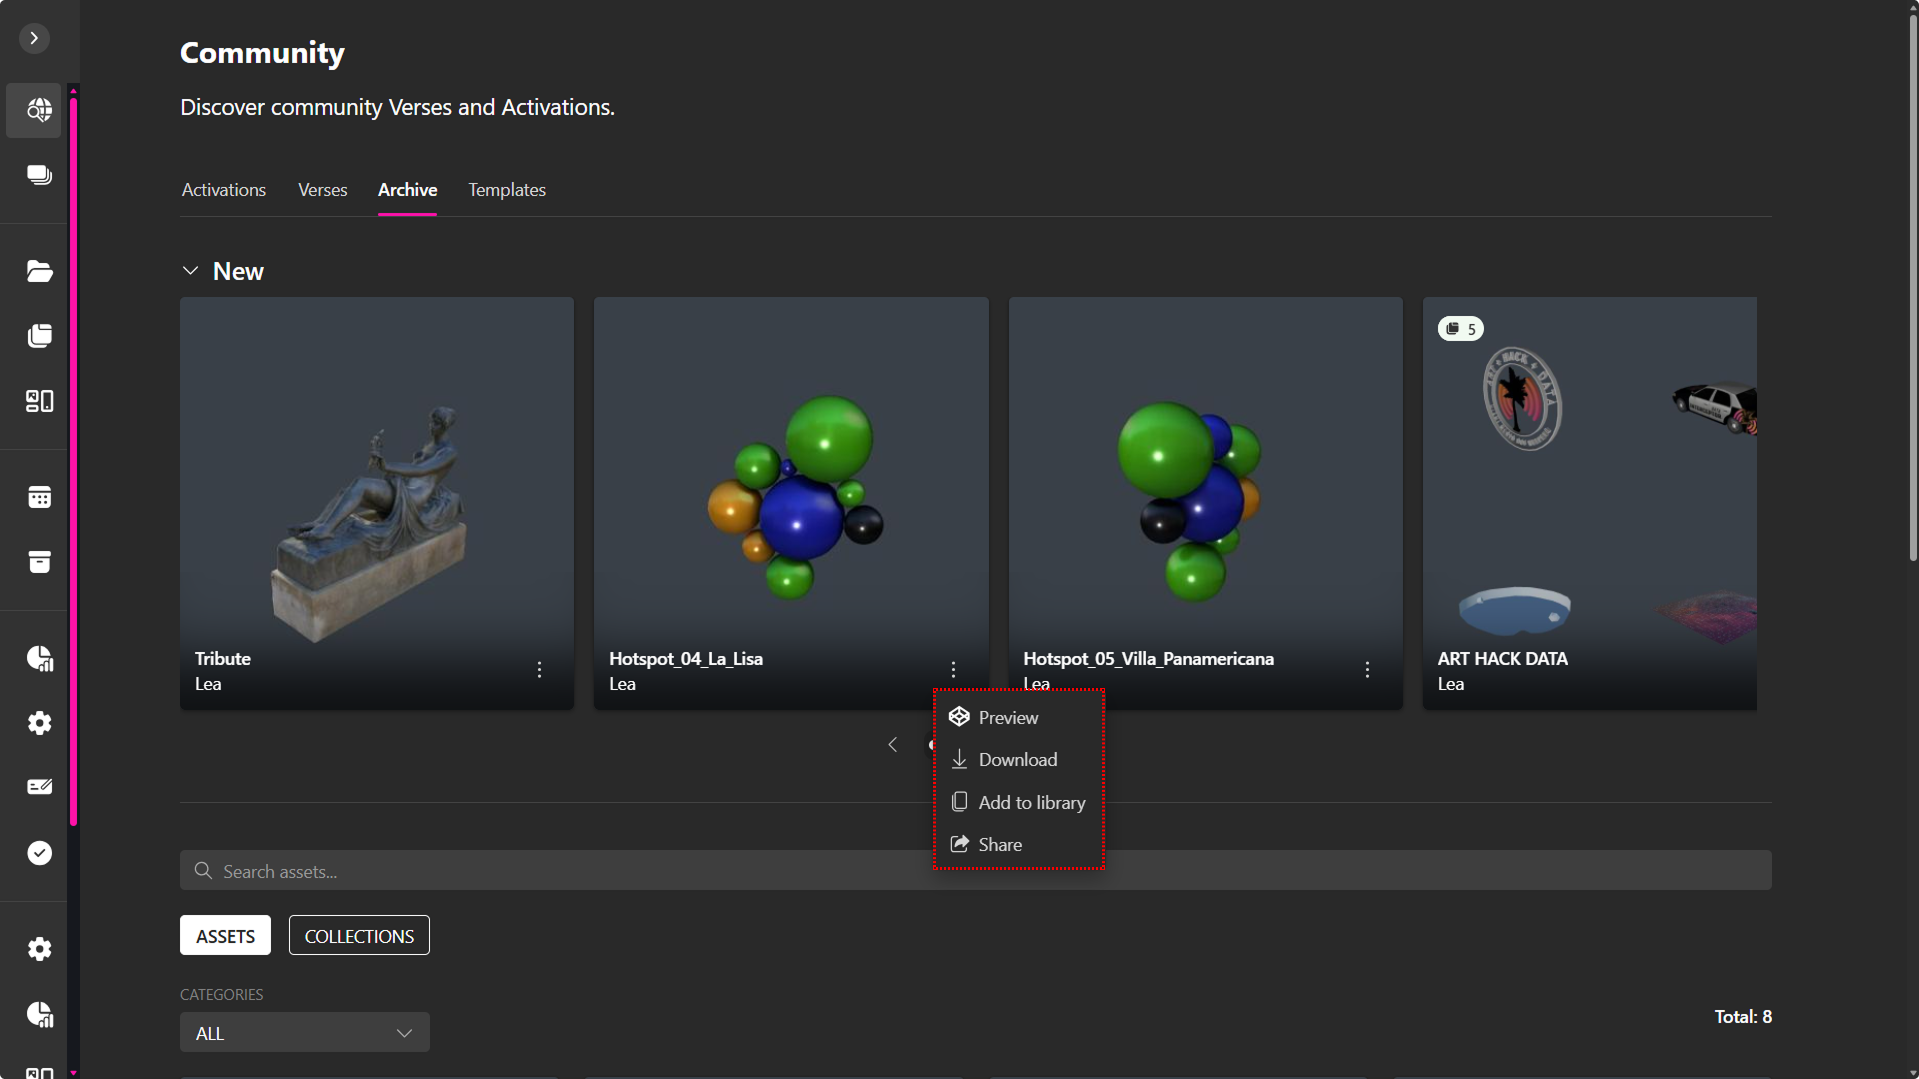The height and width of the screenshot is (1079, 1919).
Task: Toggle the ASSETS filter view
Action: 225,936
